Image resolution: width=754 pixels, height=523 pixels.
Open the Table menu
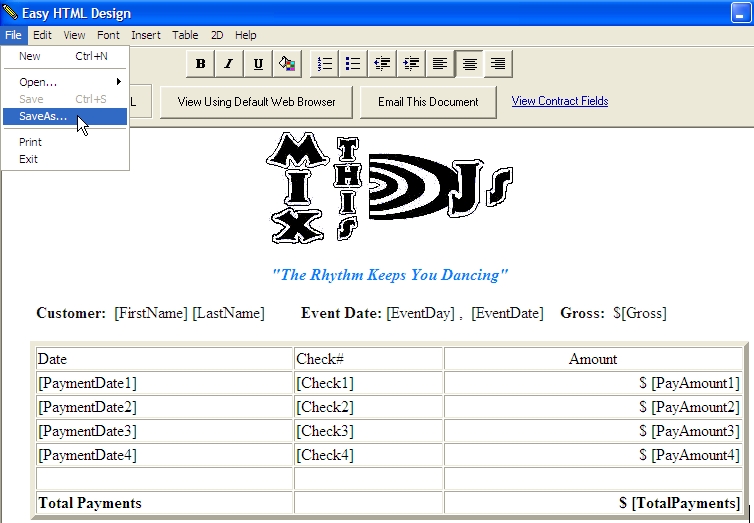click(185, 35)
